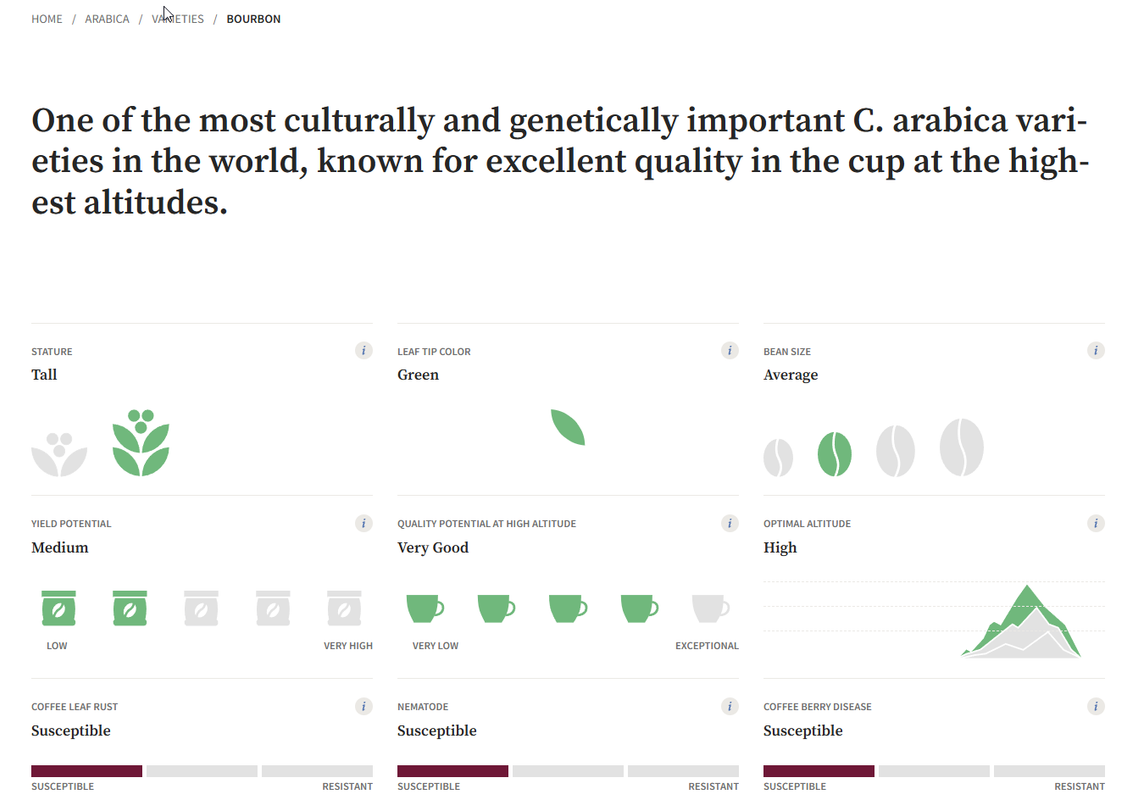
Task: Go to the Home breadcrumb
Action: tap(46, 19)
